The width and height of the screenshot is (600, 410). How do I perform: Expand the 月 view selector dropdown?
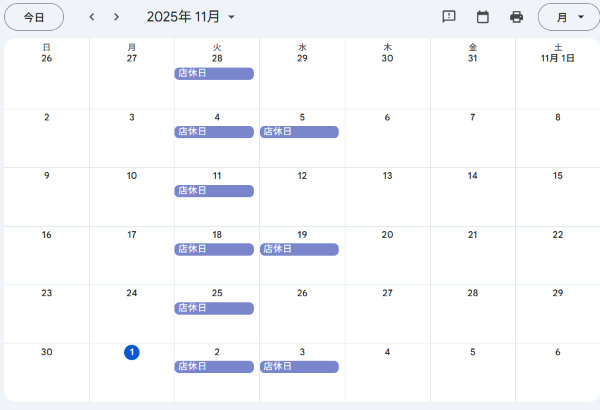pyautogui.click(x=567, y=17)
